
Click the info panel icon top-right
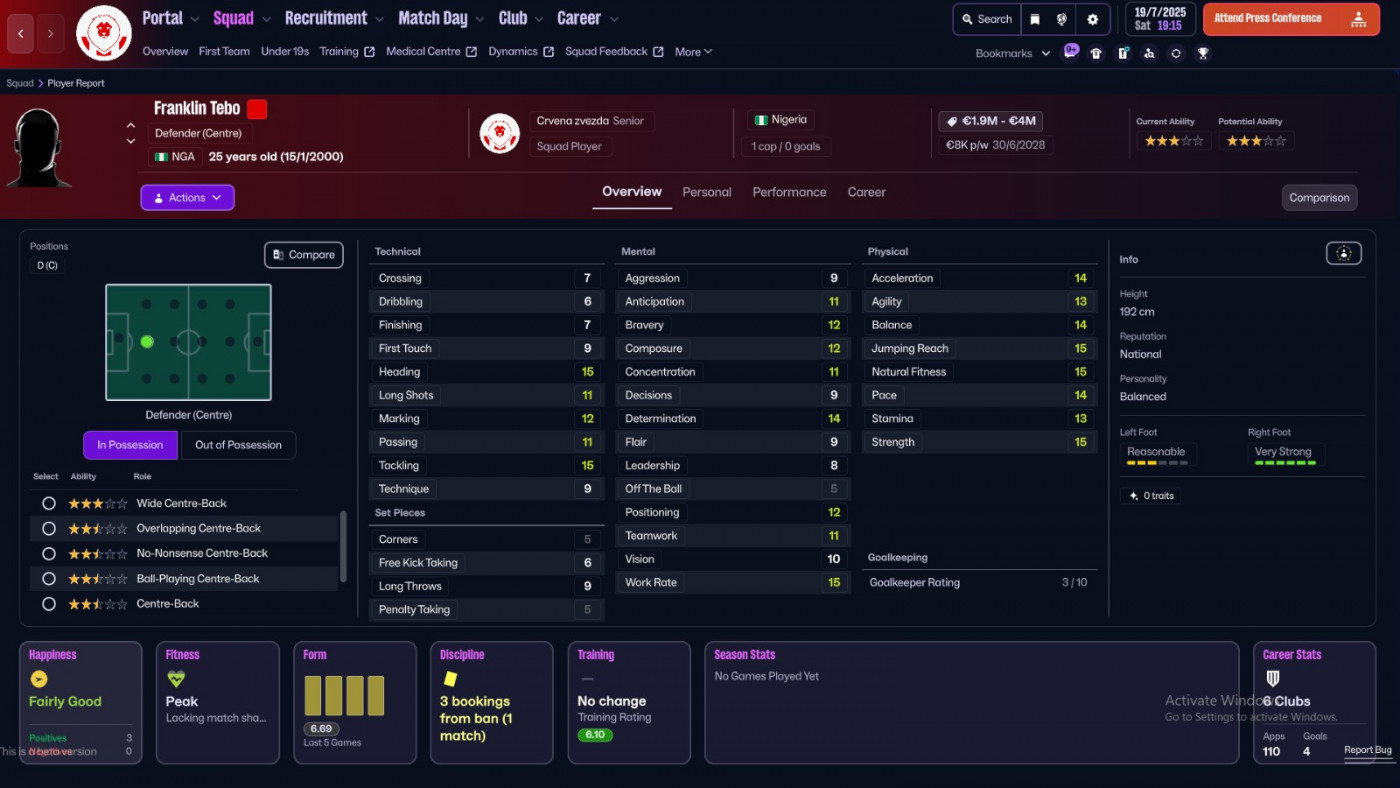coord(1343,254)
